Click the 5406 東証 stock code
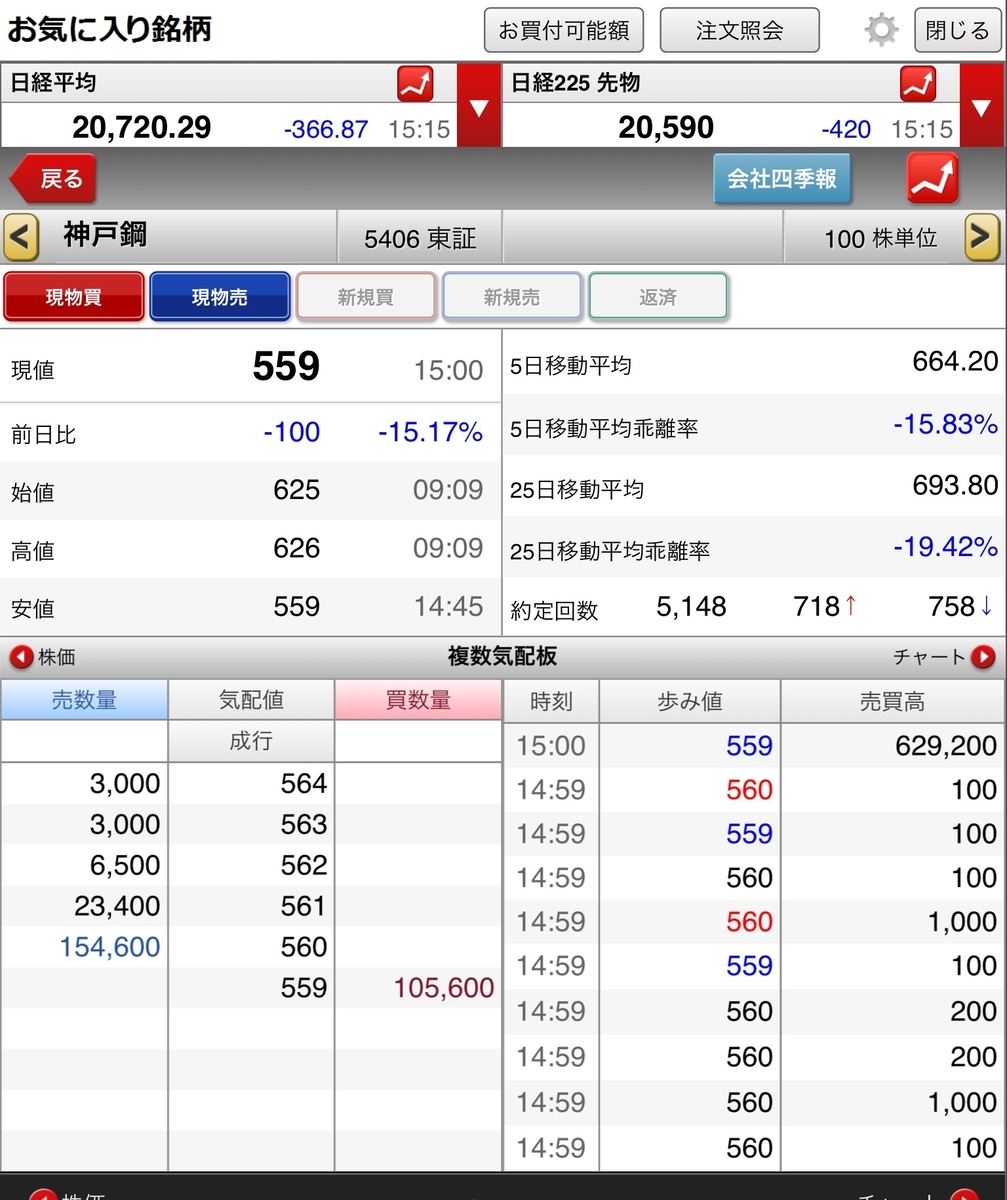 pyautogui.click(x=420, y=239)
